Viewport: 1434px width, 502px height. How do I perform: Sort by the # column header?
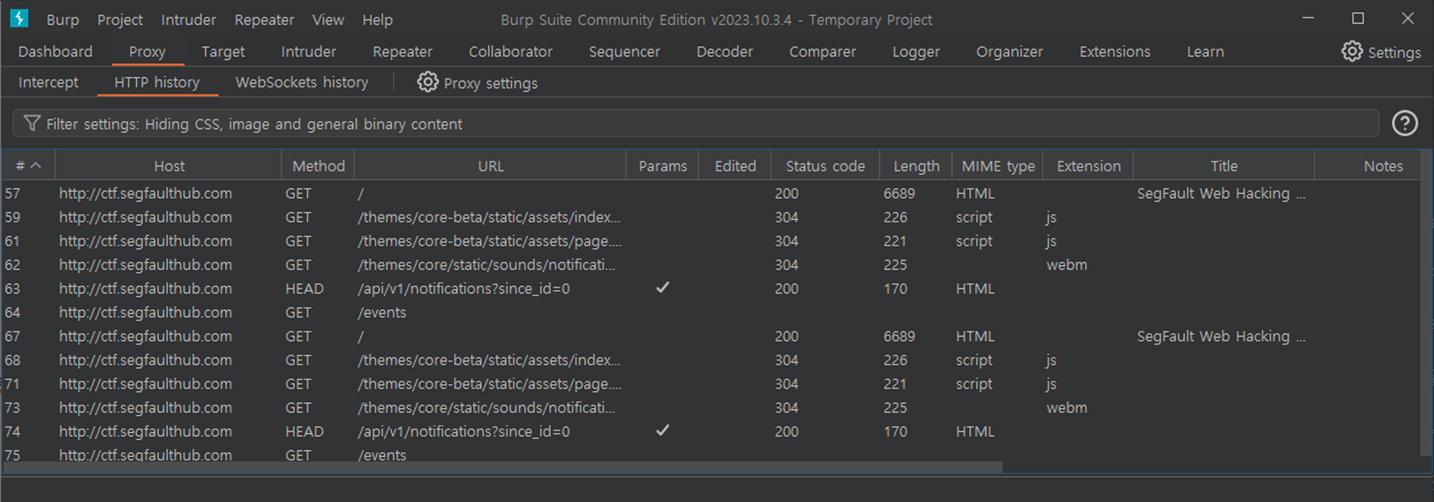[x=27, y=166]
